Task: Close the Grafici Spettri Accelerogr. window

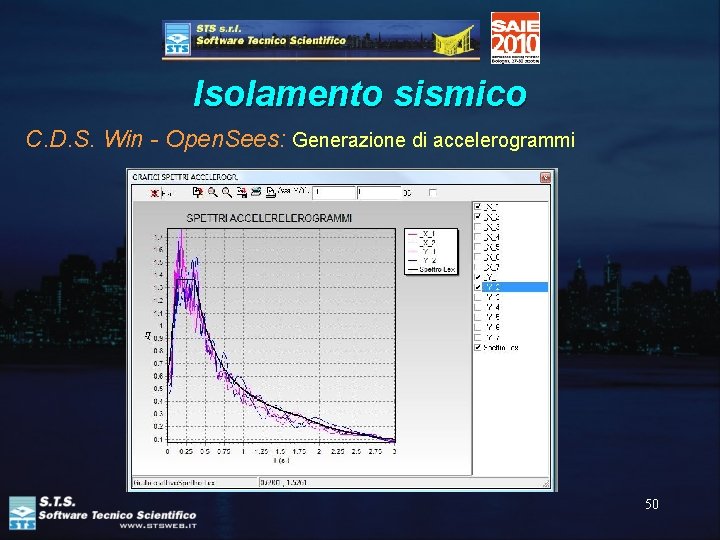Action: tap(545, 177)
